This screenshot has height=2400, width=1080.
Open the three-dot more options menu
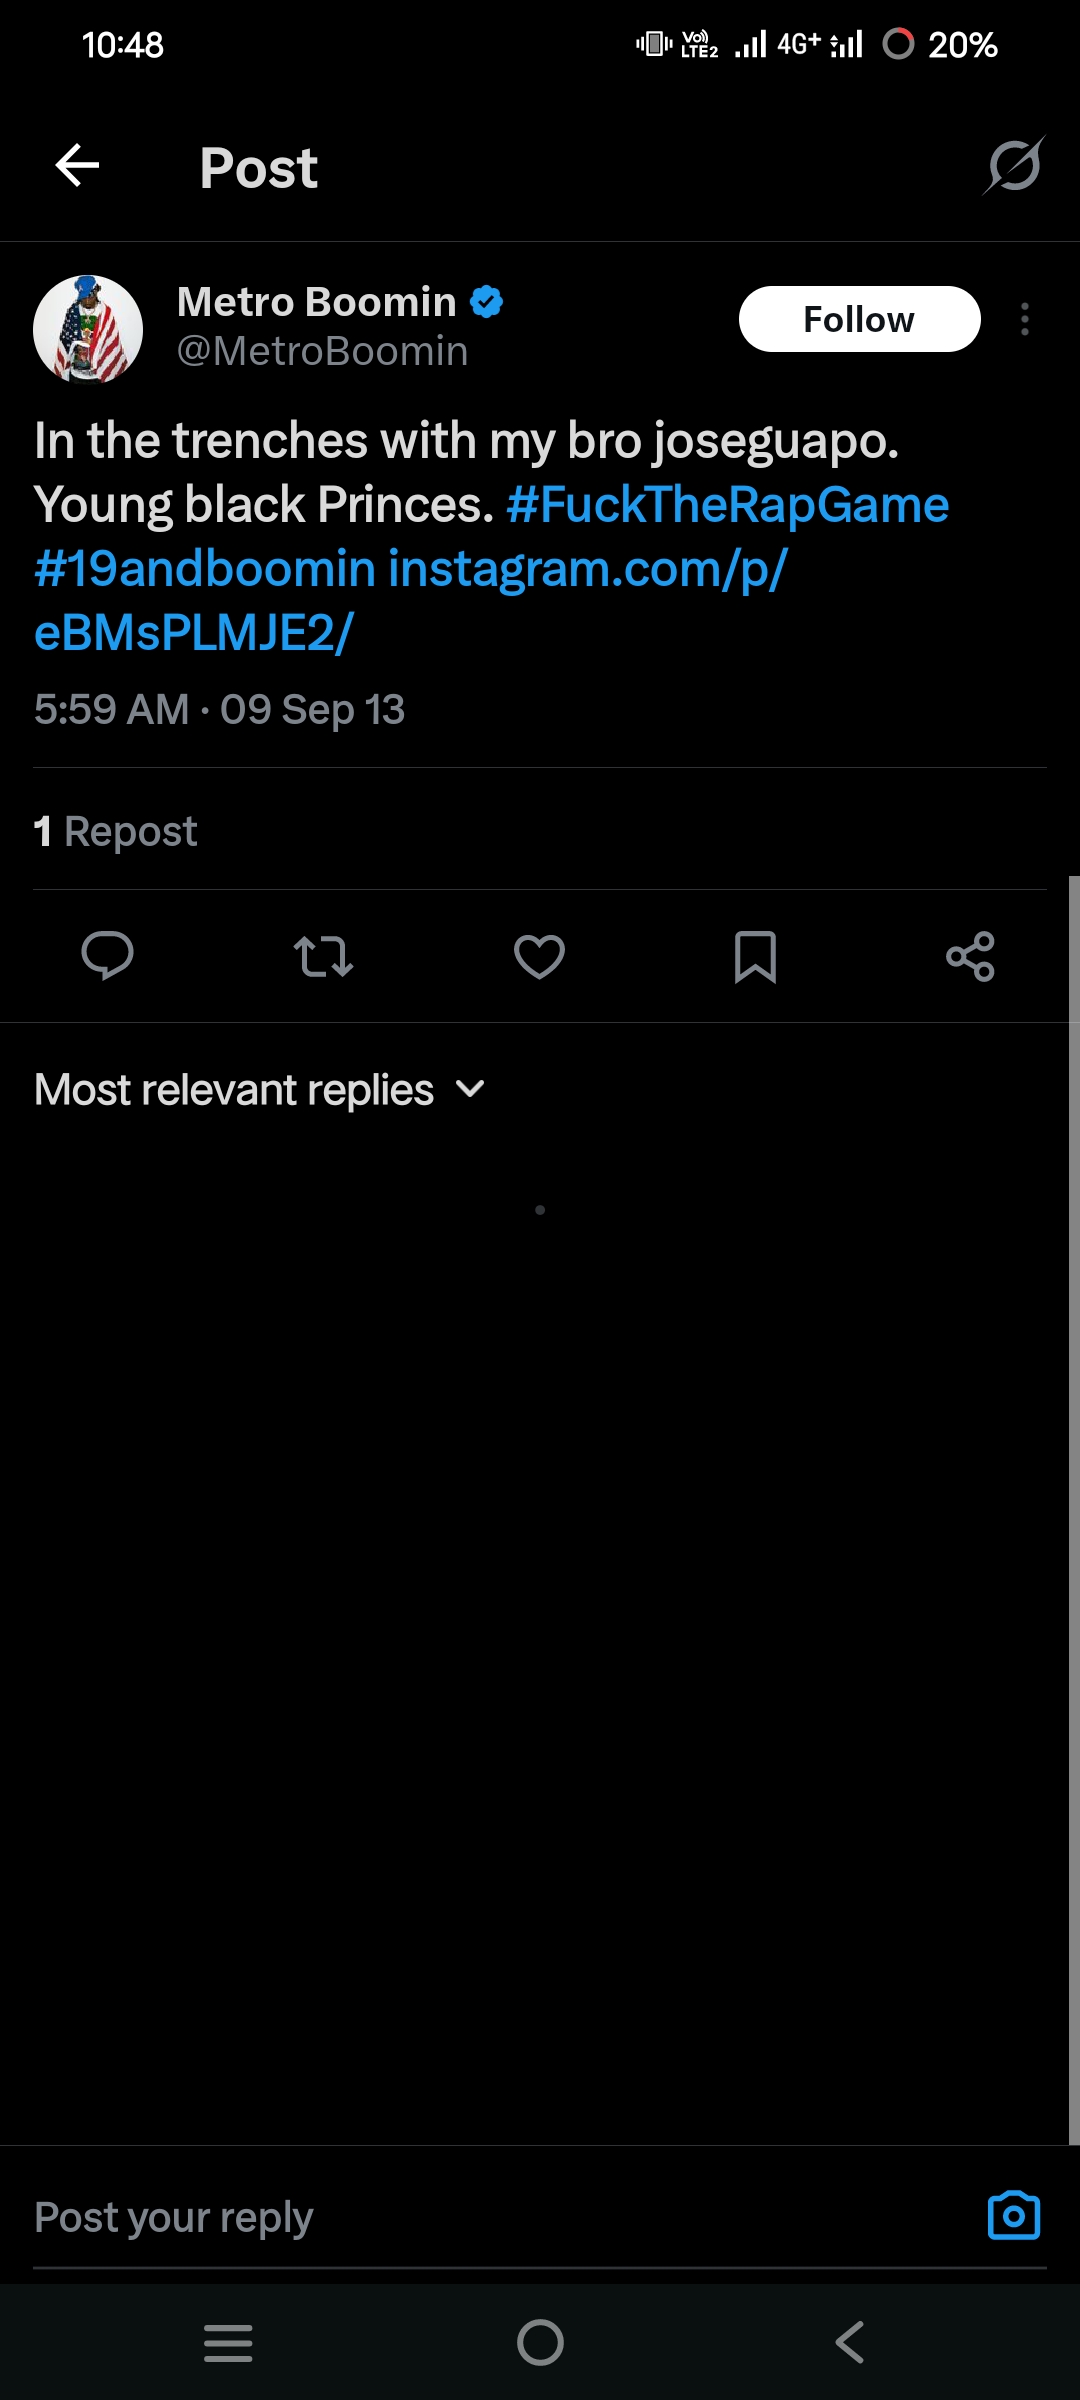[x=1025, y=319]
